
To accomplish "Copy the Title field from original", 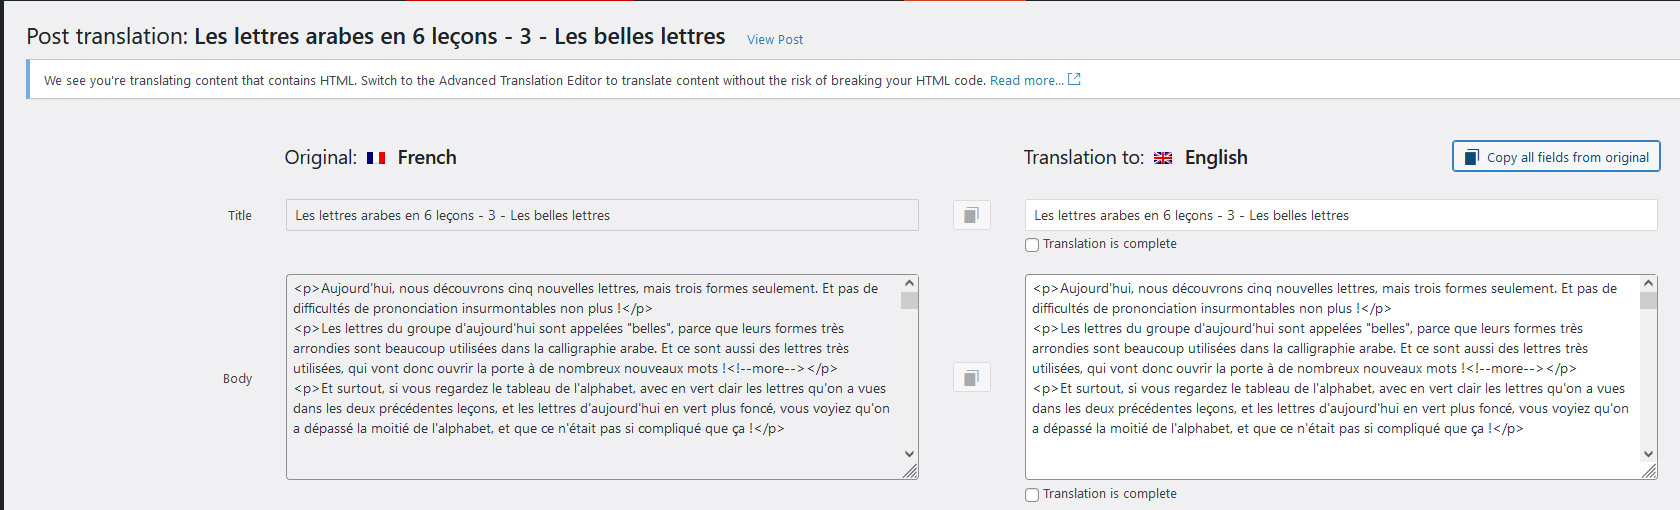I will 971,215.
